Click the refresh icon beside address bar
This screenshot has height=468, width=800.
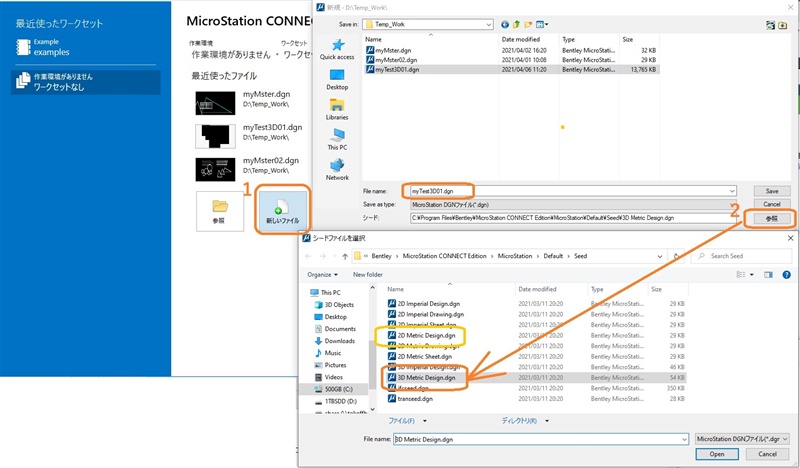click(677, 256)
